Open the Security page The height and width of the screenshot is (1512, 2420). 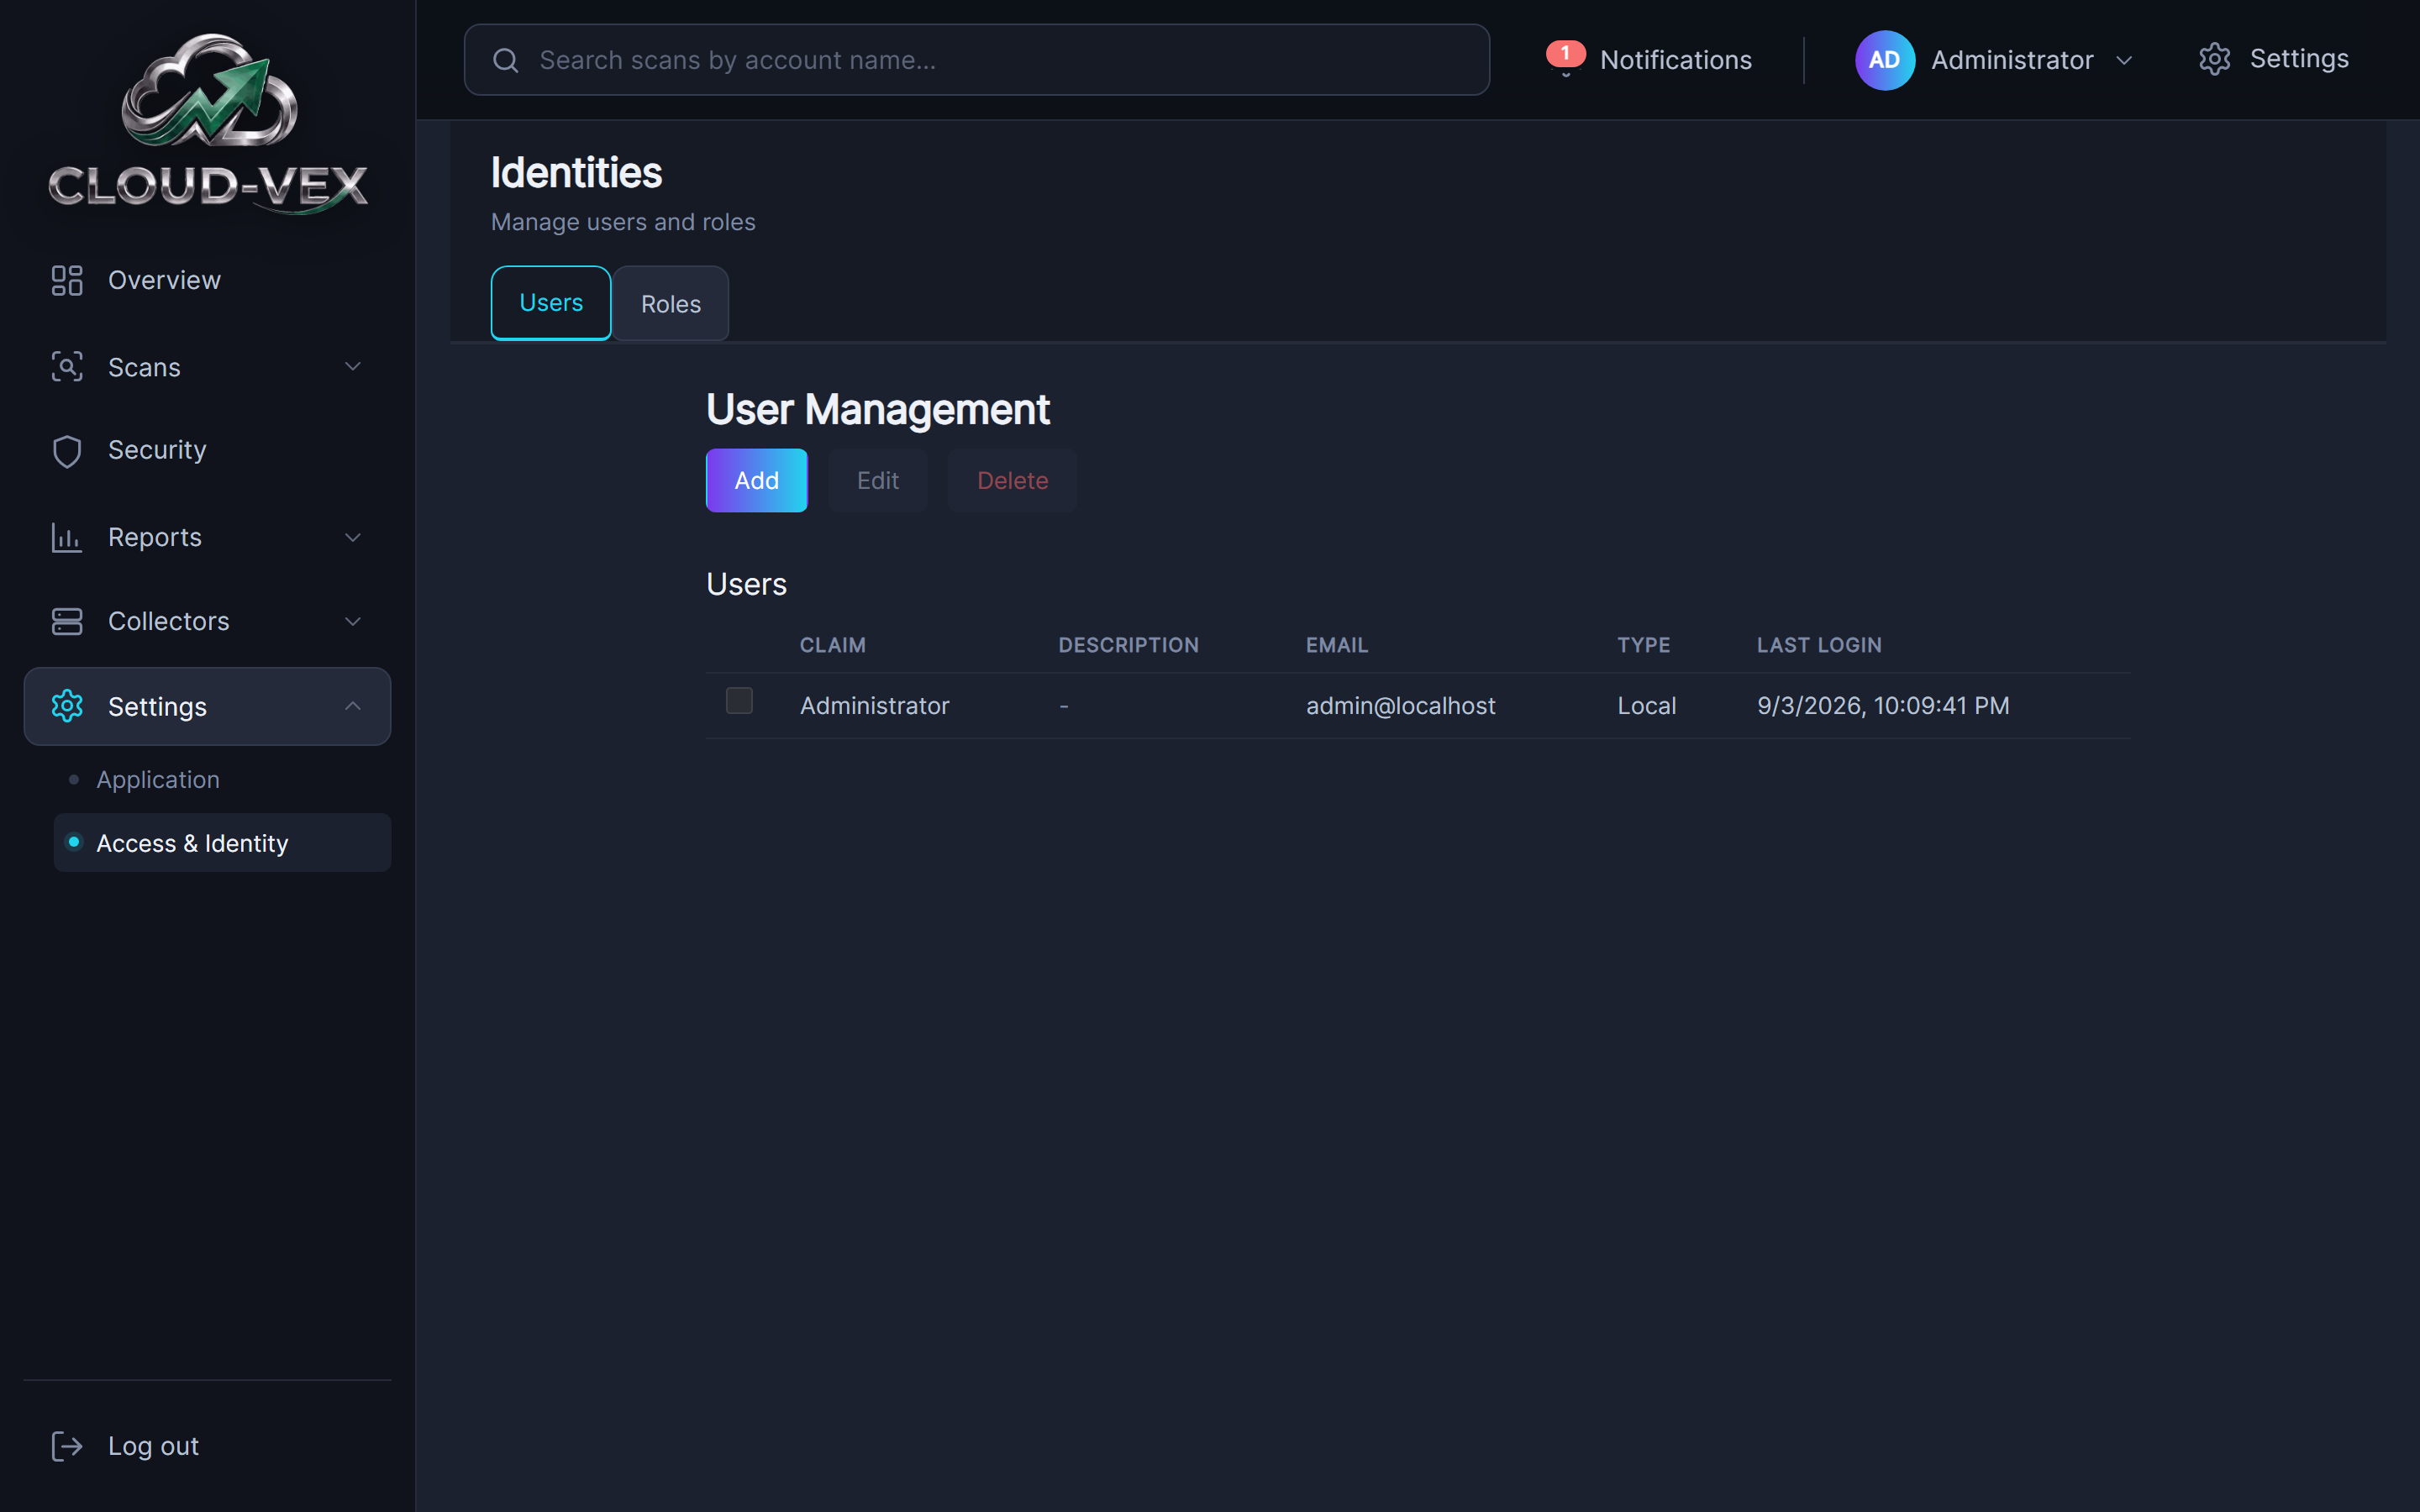207,451
